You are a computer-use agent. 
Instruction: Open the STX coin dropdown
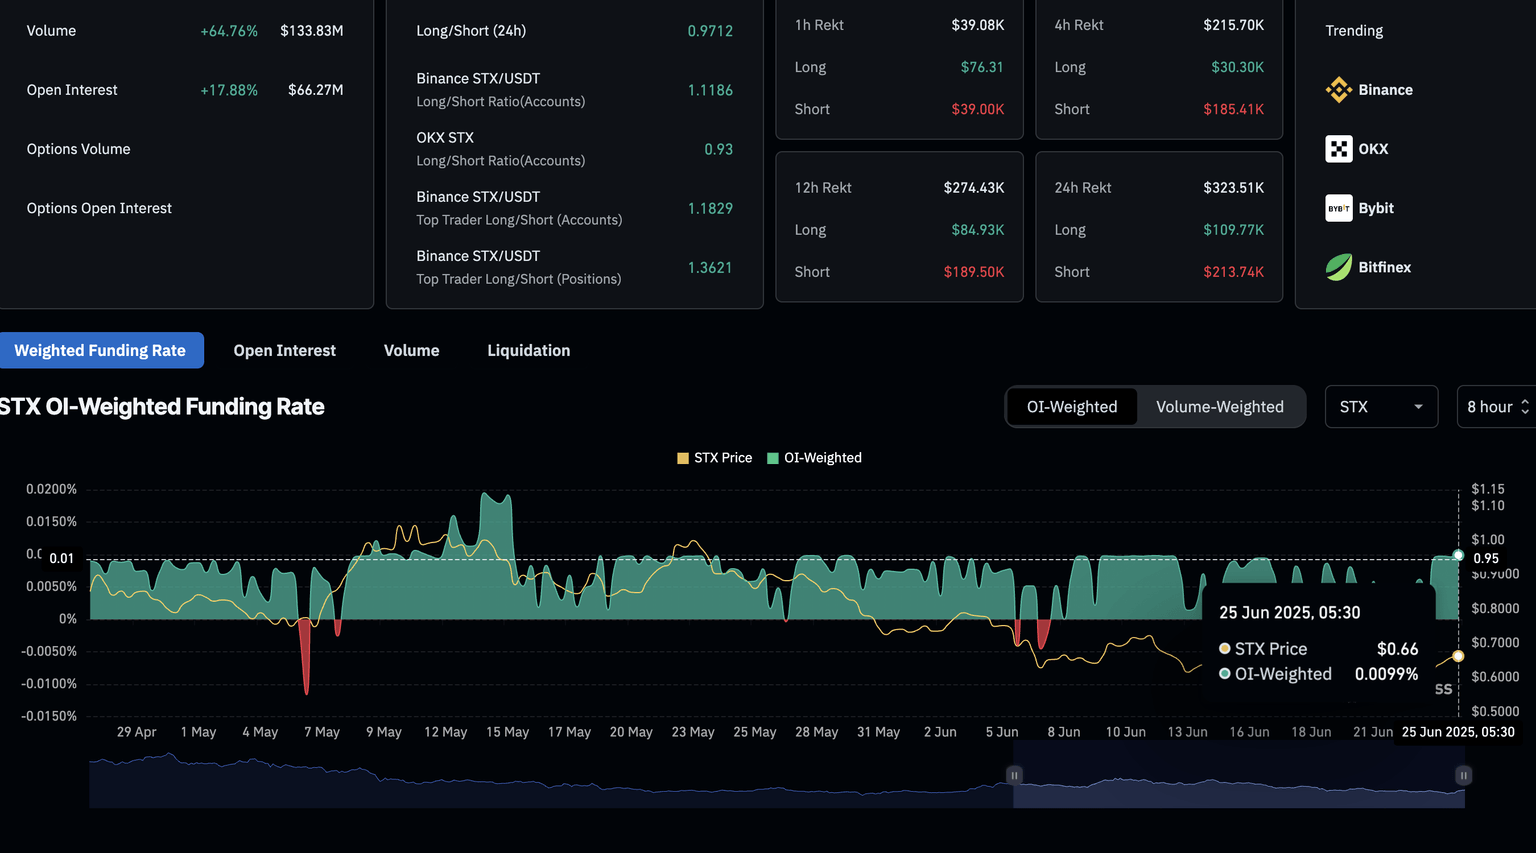(x=1380, y=407)
